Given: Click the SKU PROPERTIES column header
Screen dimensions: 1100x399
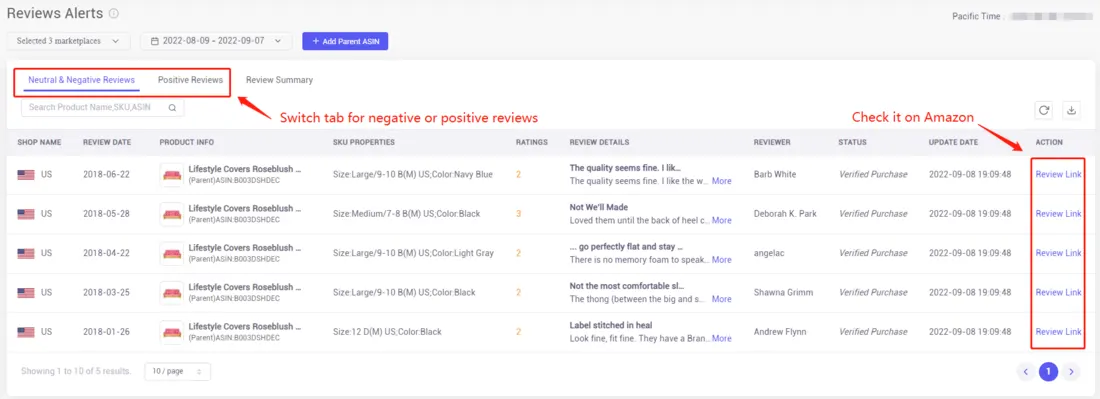Looking at the screenshot, I should [363, 142].
